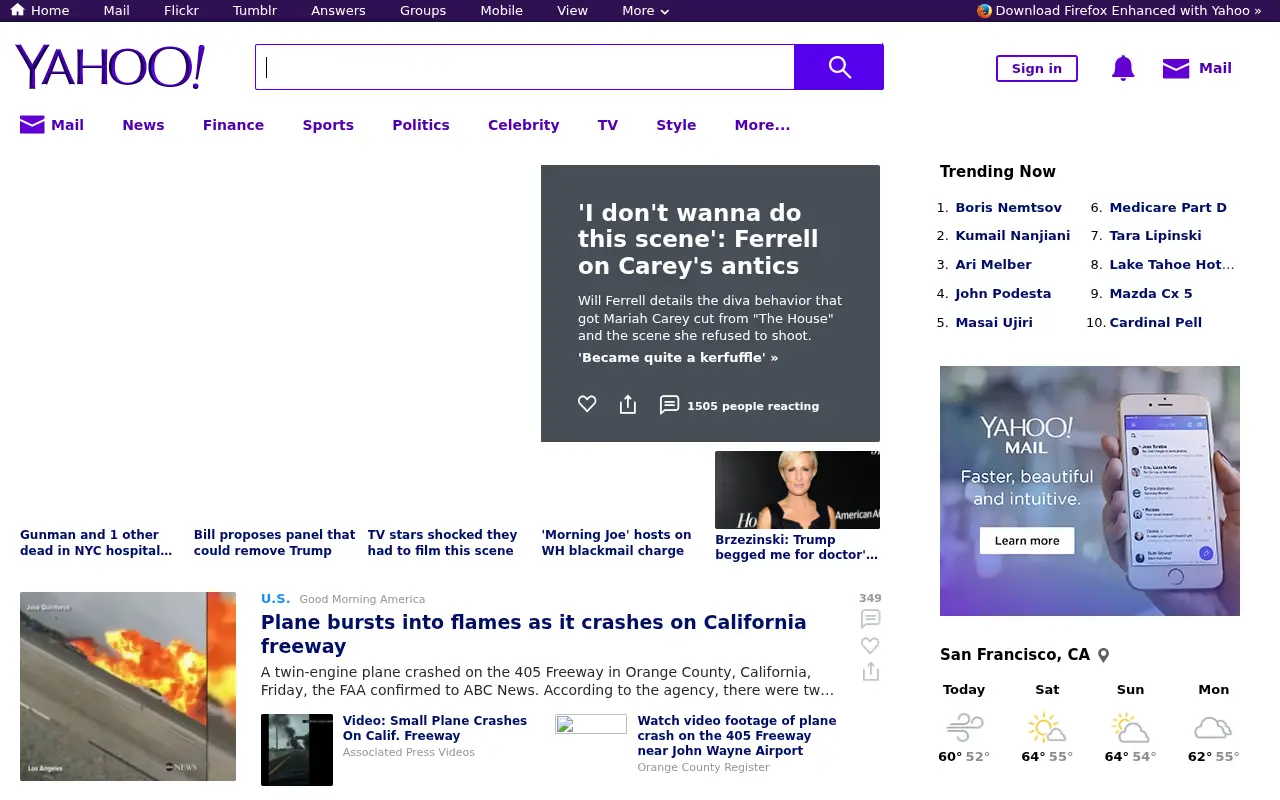The height and width of the screenshot is (800, 1280).
Task: Click location pin next to San Francisco, CA
Action: coord(1104,655)
